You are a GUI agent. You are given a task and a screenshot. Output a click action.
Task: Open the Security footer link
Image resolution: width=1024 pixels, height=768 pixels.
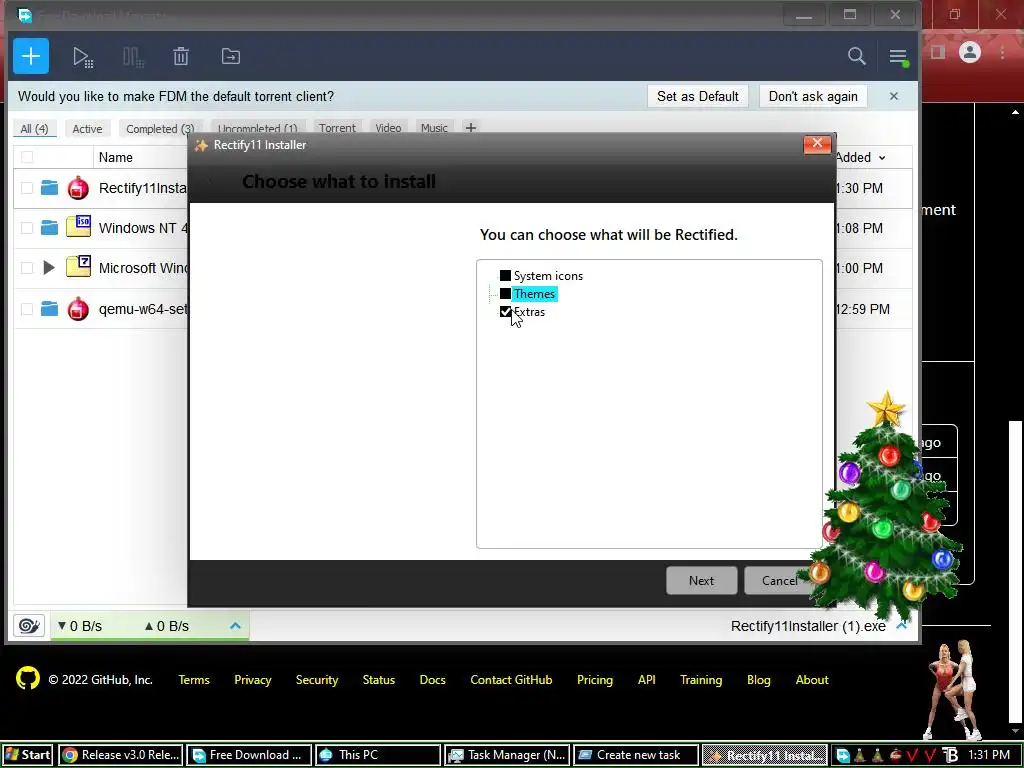coord(317,680)
